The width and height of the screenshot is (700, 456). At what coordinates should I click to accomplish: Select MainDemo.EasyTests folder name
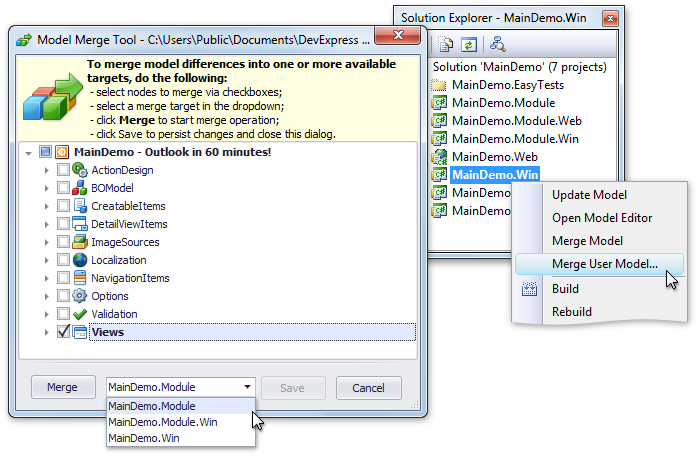[508, 85]
